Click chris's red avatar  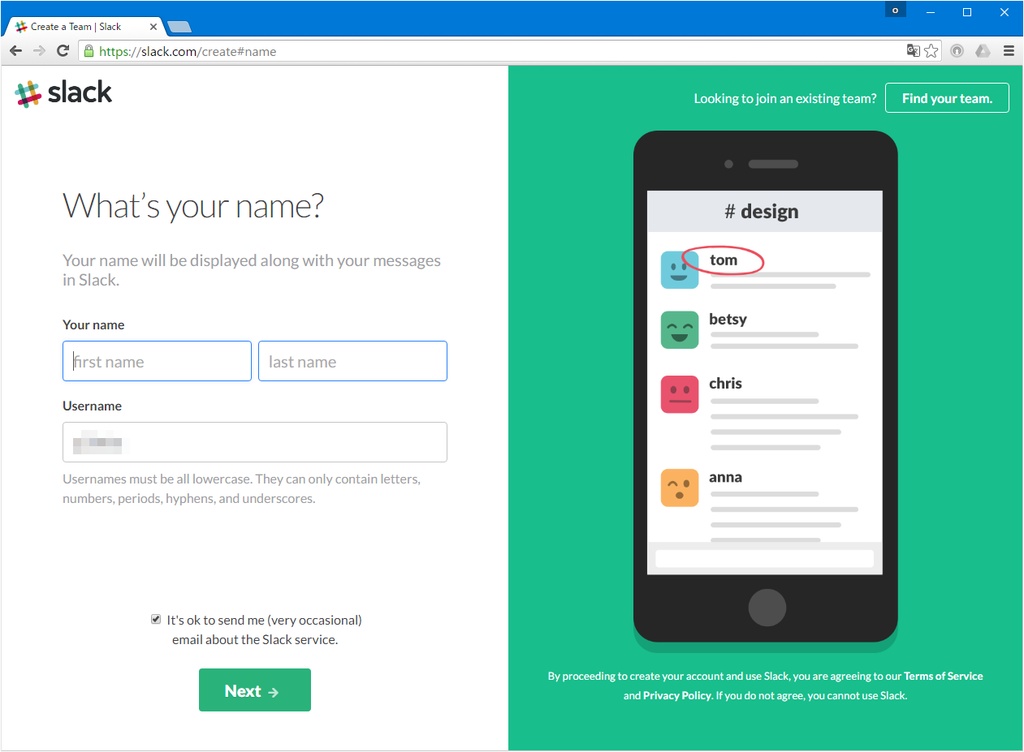(x=679, y=394)
